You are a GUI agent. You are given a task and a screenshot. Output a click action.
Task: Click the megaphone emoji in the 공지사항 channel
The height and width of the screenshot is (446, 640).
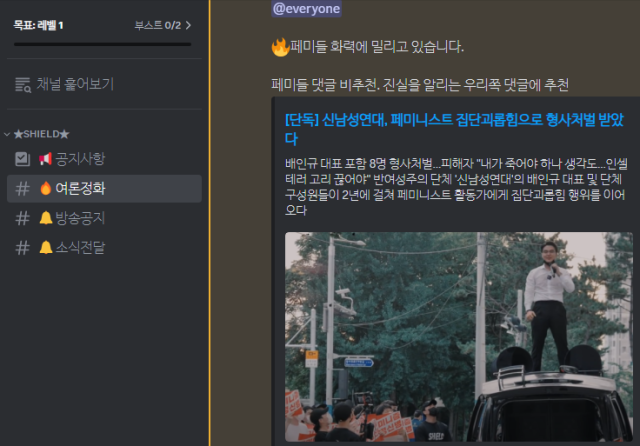(x=46, y=159)
